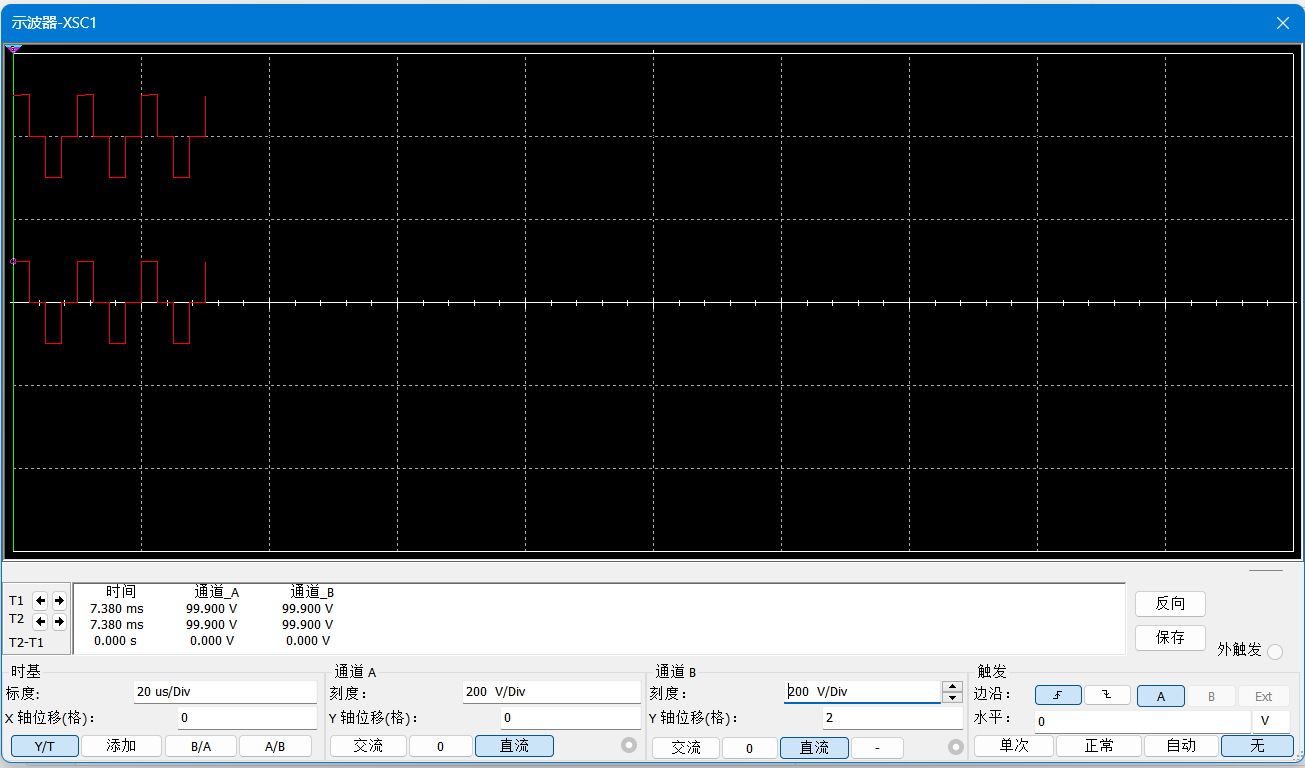Click the 保存 button
1305x768 pixels.
[1170, 637]
